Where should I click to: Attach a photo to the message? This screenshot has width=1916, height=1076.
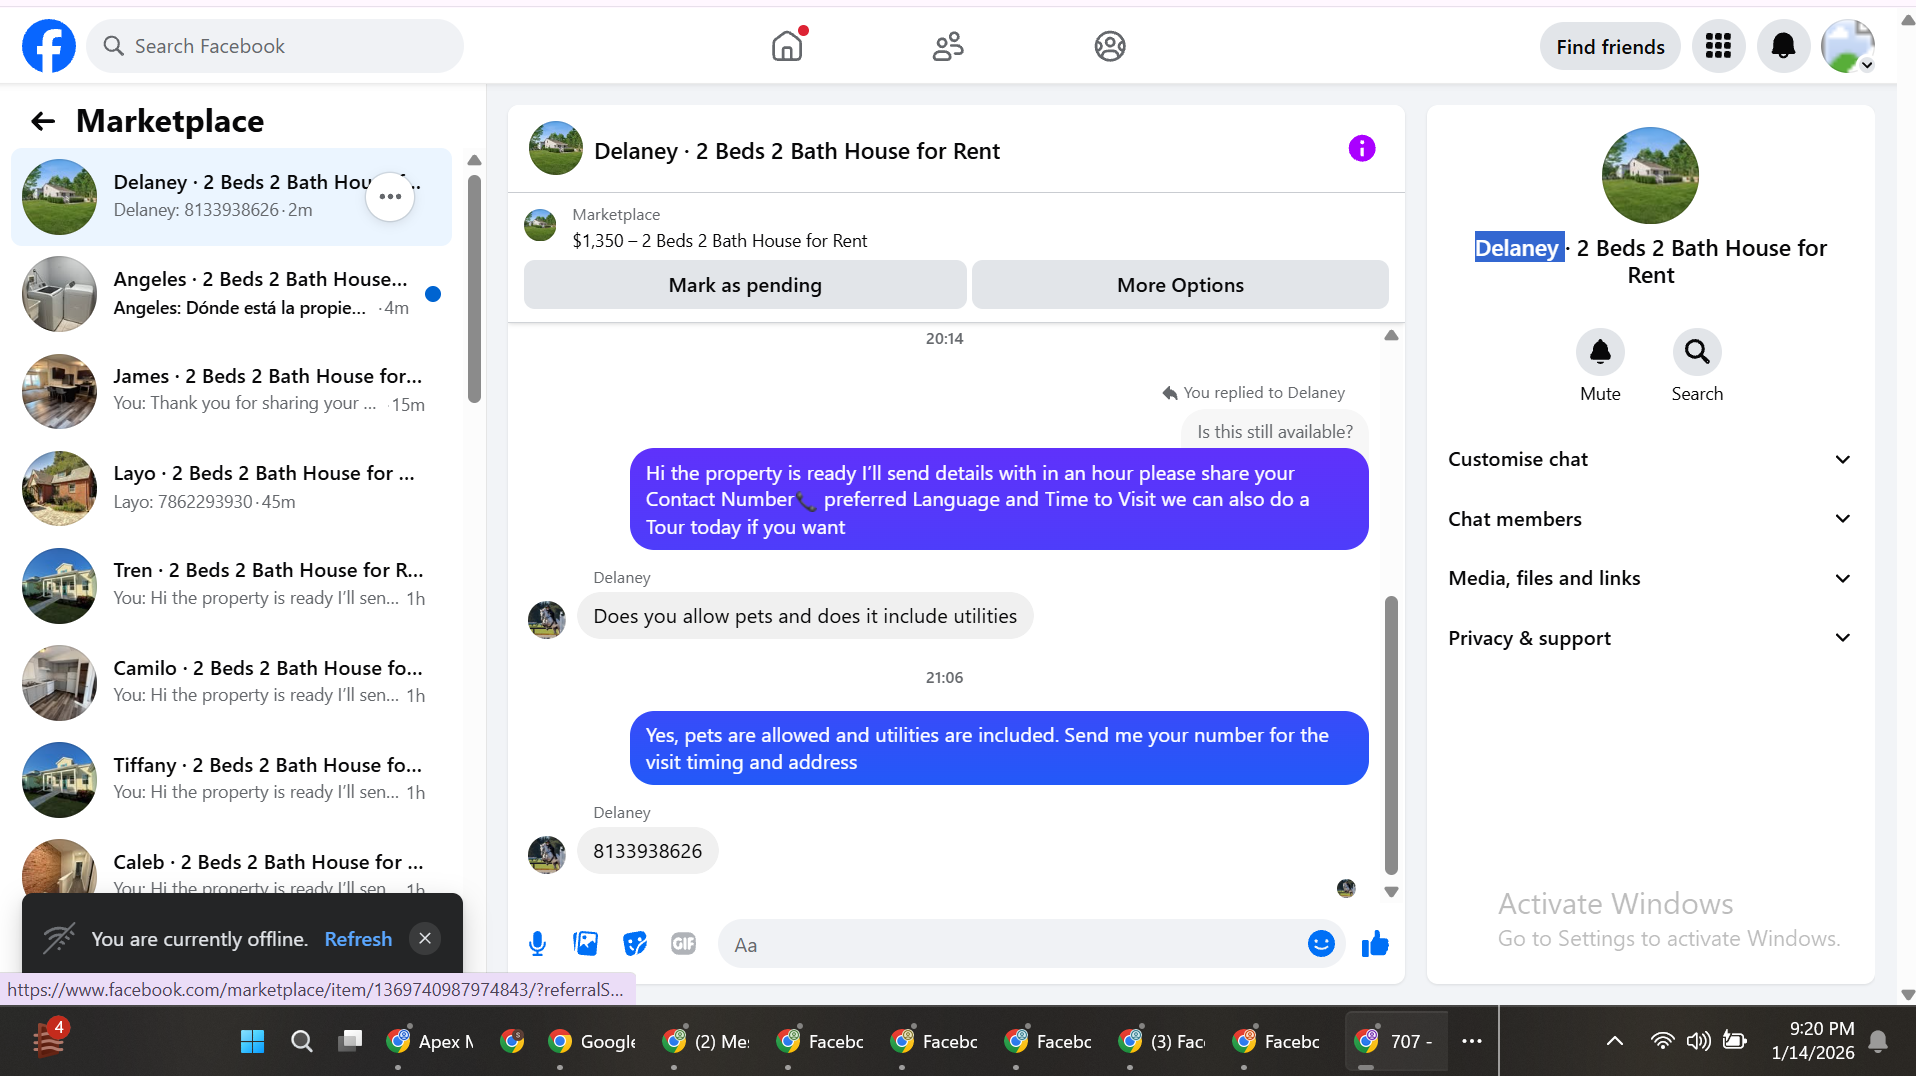[585, 944]
